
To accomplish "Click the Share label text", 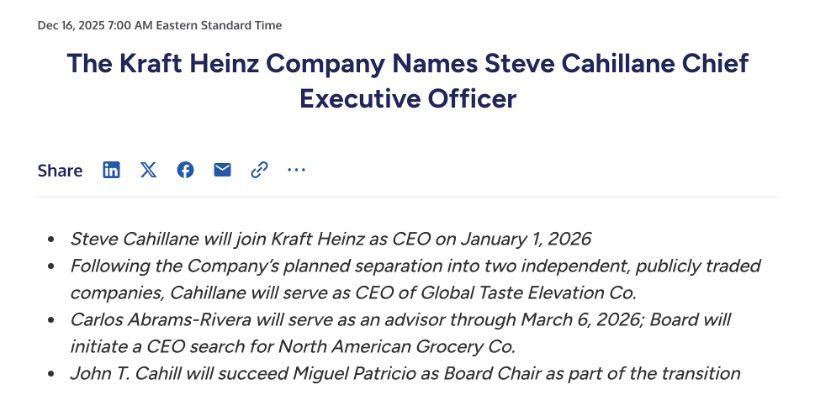I will coord(60,171).
